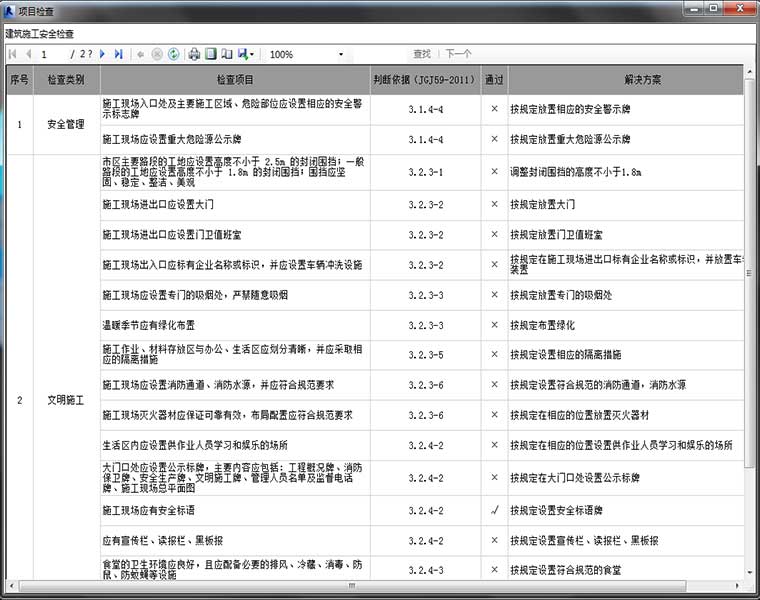Click the 检查项目 column header
760x600 pixels.
pos(235,80)
